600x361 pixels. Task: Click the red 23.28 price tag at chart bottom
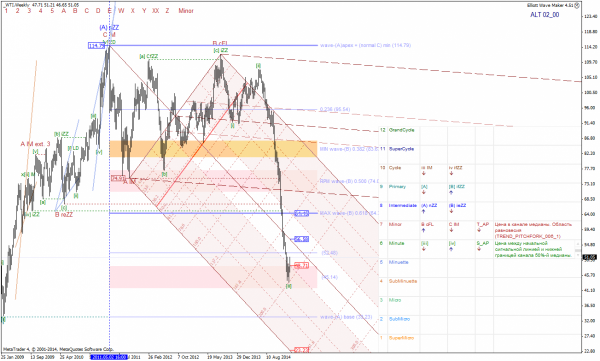coord(302,350)
